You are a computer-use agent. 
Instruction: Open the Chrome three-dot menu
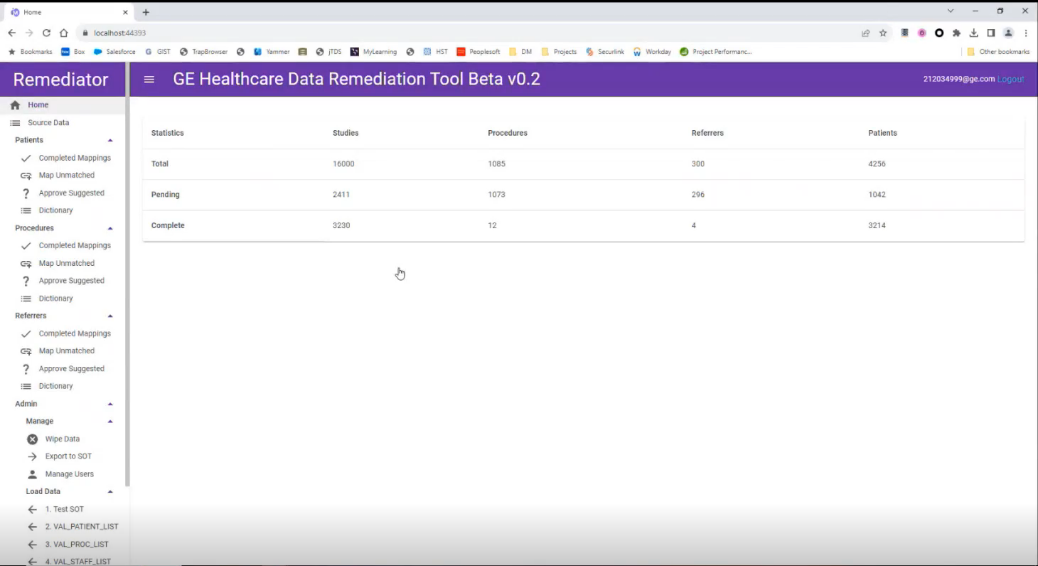point(1026,33)
